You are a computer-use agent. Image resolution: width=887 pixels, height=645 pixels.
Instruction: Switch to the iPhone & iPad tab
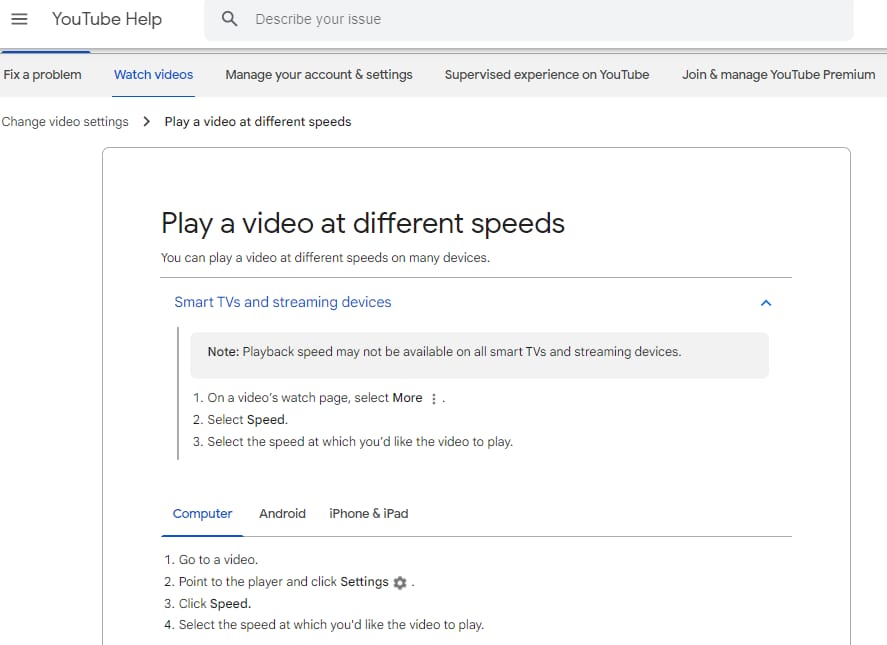point(369,514)
